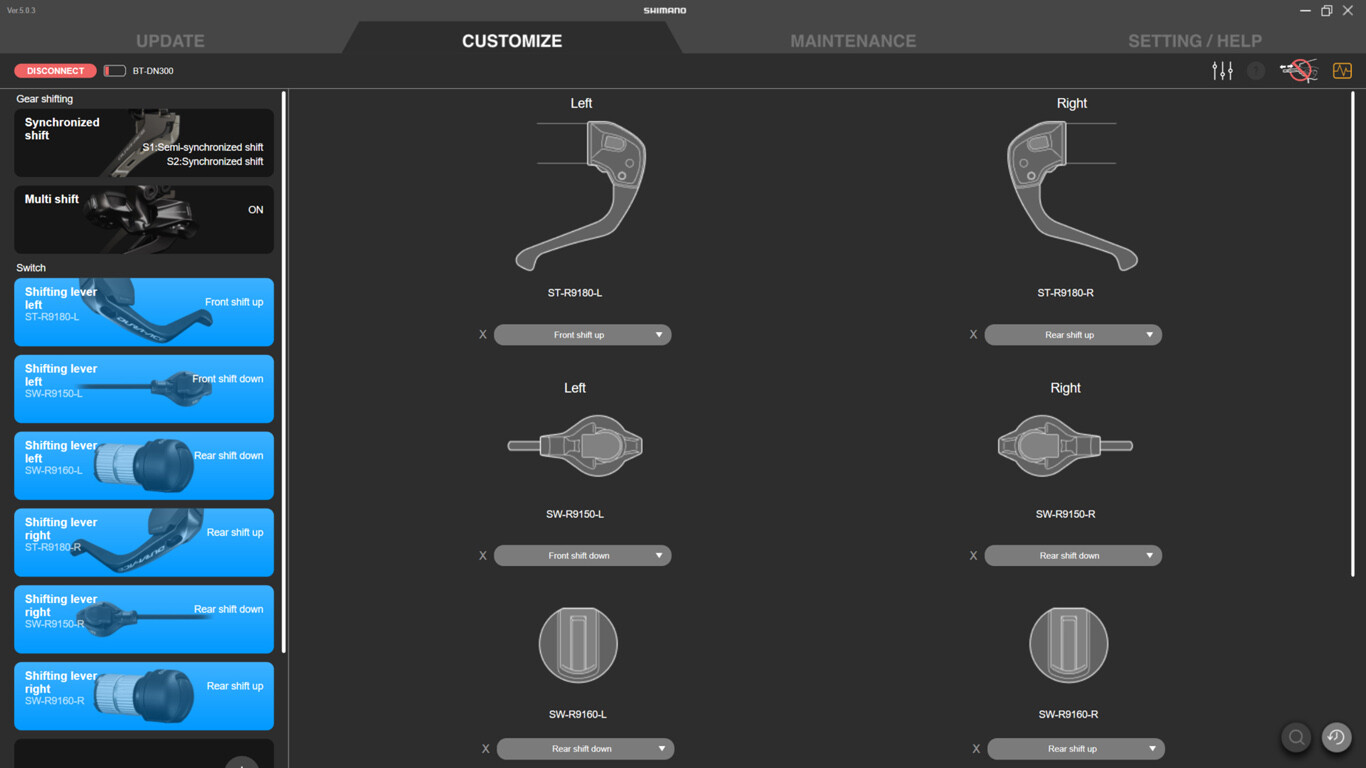The width and height of the screenshot is (1366, 768).
Task: Select Shifting lever left SW-R9150-L card
Action: [x=144, y=389]
